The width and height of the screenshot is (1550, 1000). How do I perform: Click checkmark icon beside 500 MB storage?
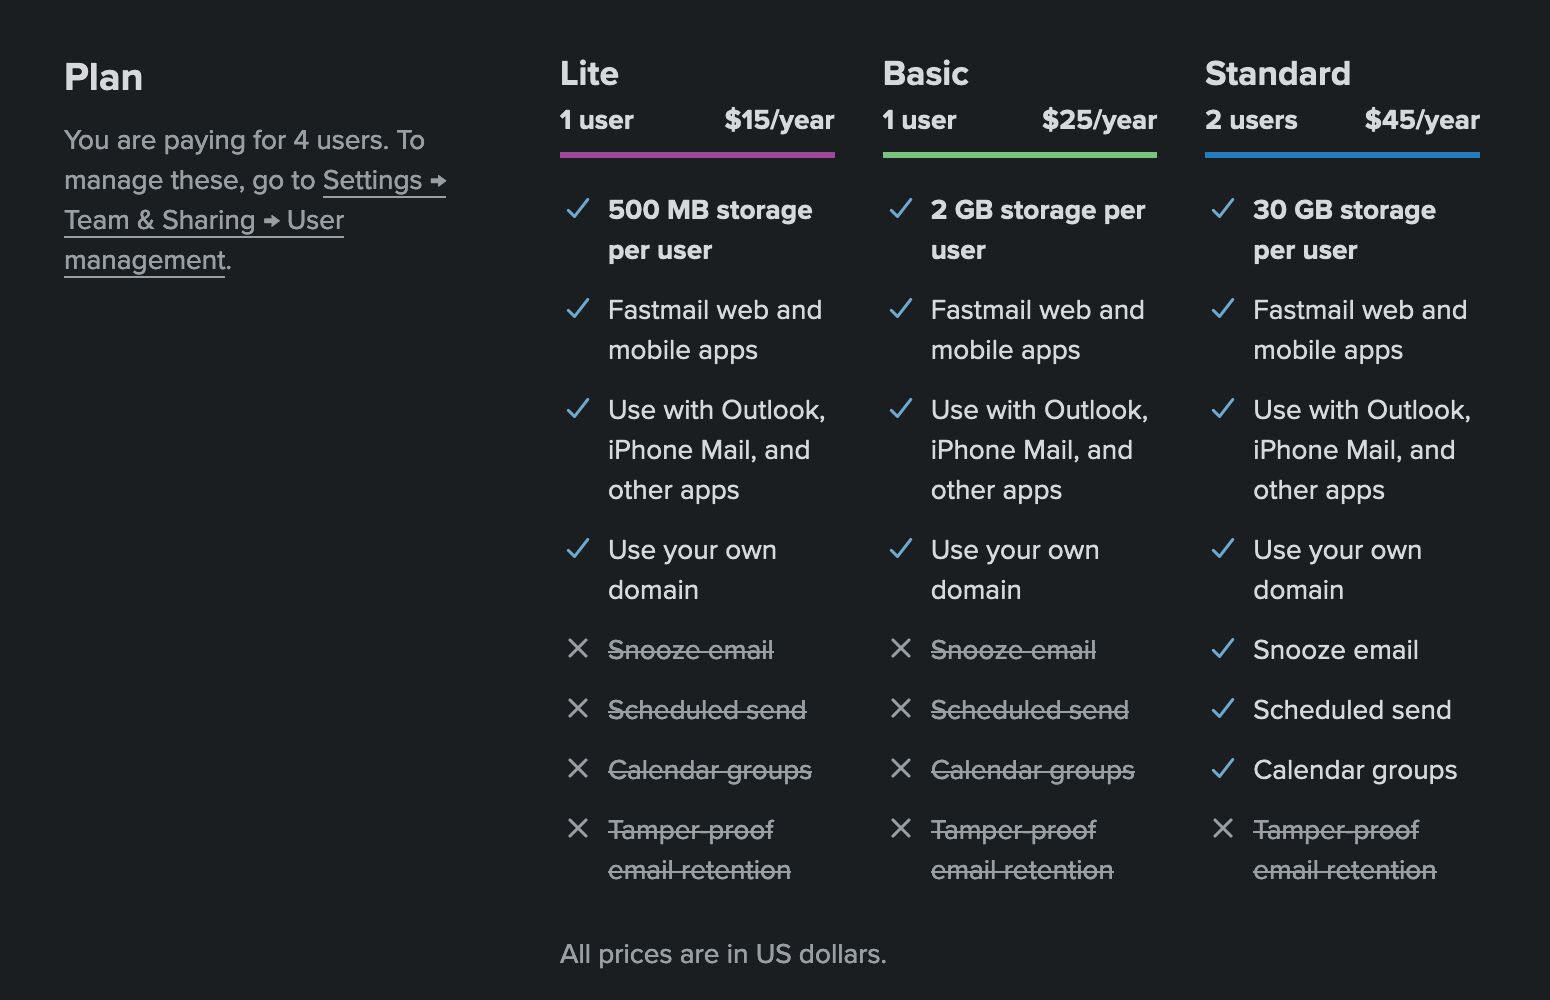(x=578, y=209)
